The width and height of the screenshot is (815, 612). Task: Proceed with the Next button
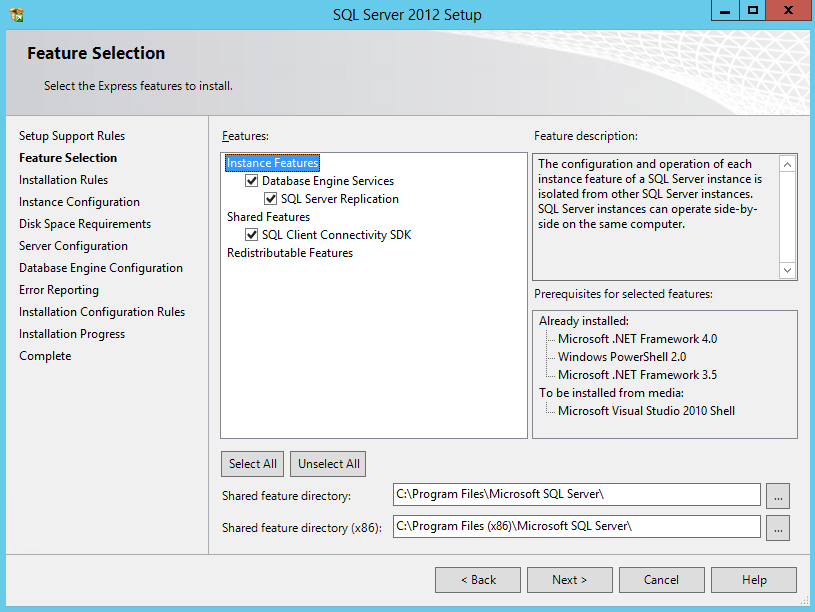tap(569, 580)
